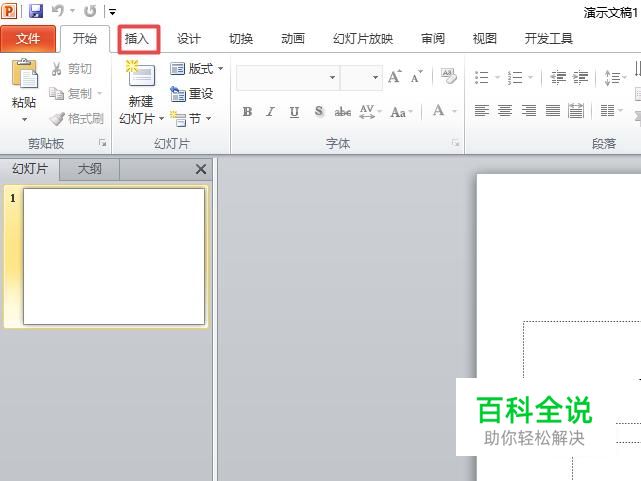641x481 pixels.
Task: Expand the font color dropdown arrow
Action: (454, 111)
